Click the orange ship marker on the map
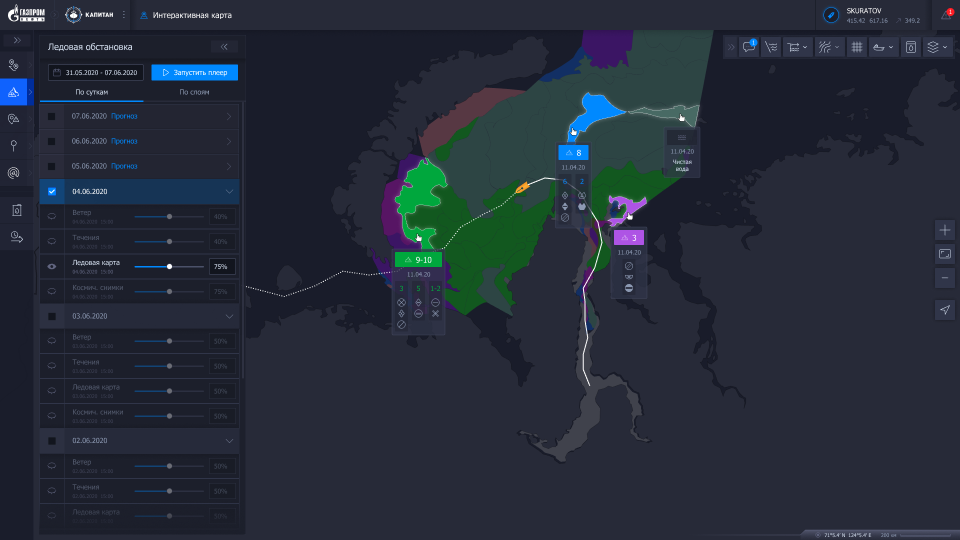This screenshot has height=540, width=960. point(521,187)
